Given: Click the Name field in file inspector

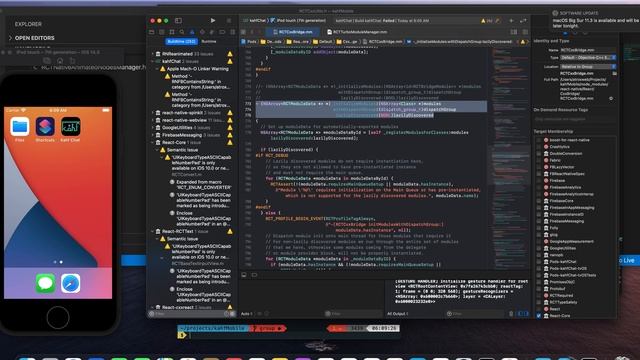Looking at the screenshot, I should coord(588,50).
